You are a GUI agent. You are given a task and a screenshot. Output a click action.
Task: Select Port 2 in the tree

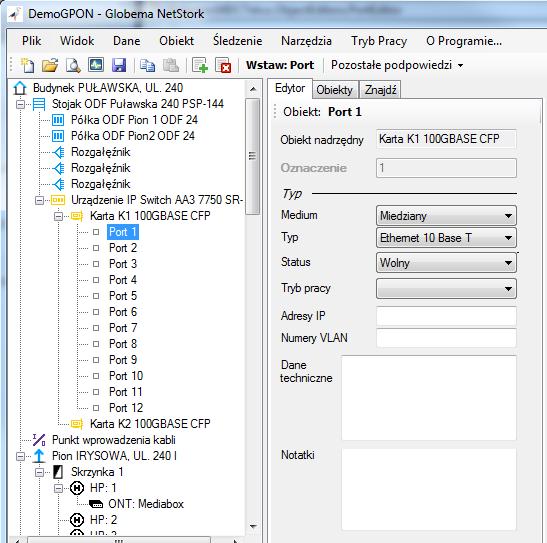click(123, 248)
